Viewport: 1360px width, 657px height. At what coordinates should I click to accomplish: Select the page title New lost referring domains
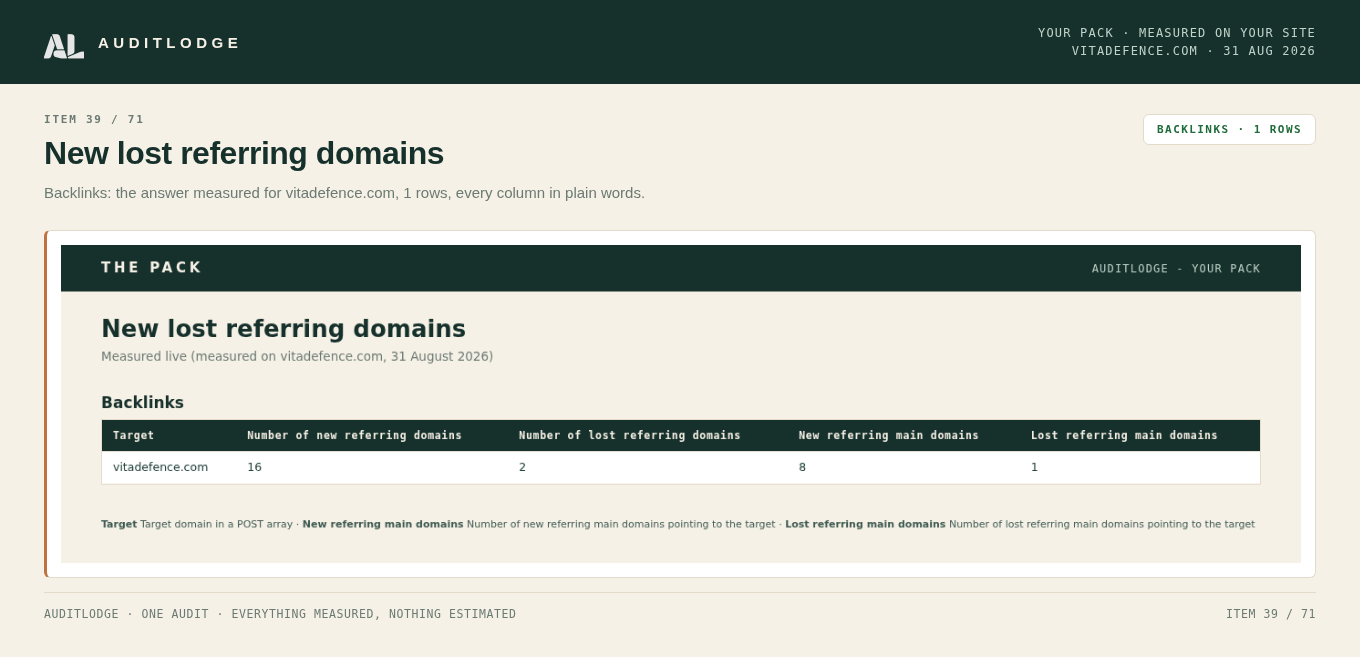click(x=244, y=153)
